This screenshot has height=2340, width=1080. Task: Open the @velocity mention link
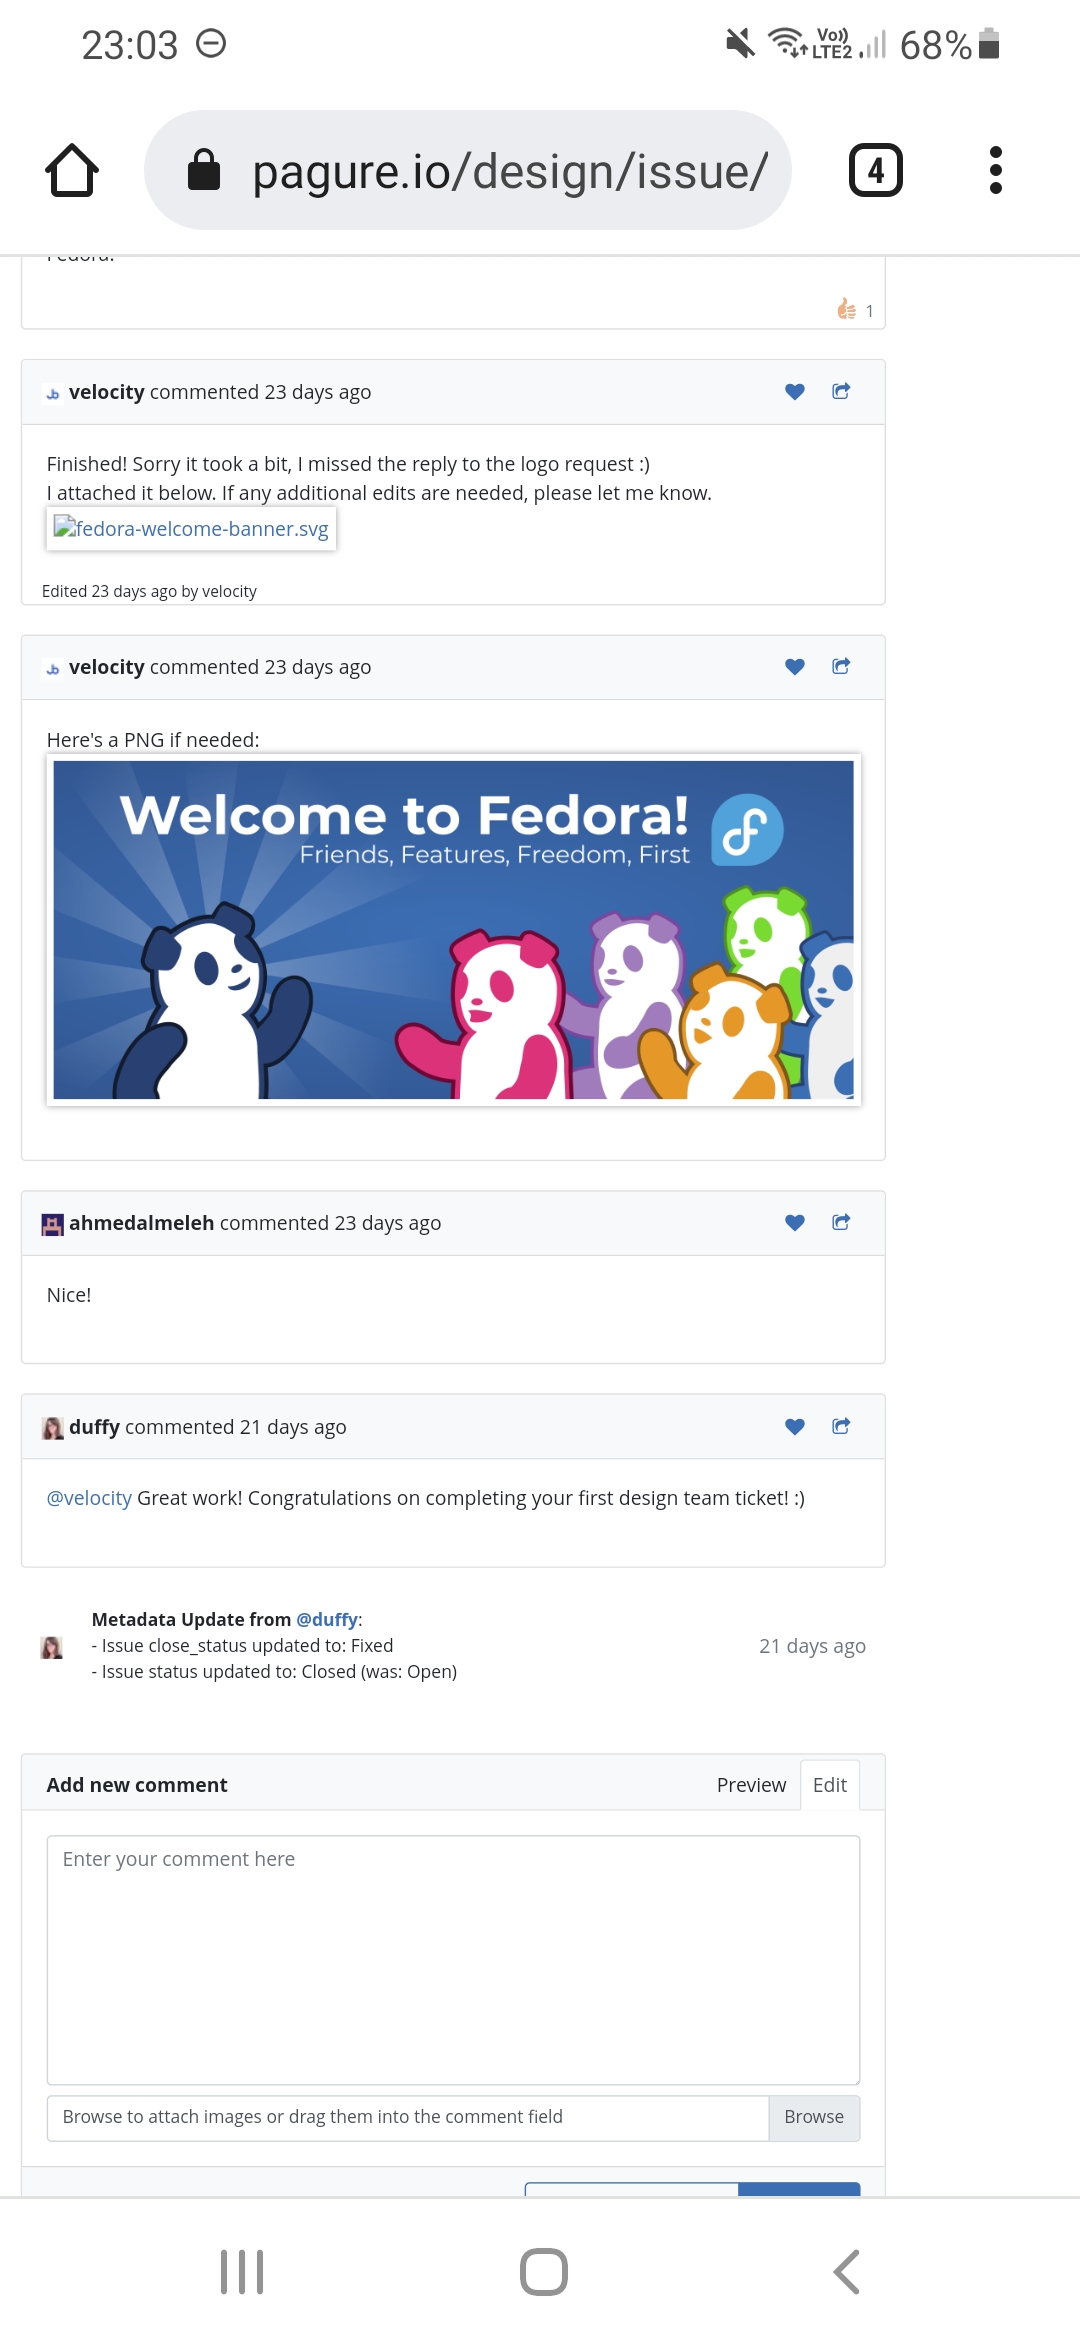point(89,1498)
